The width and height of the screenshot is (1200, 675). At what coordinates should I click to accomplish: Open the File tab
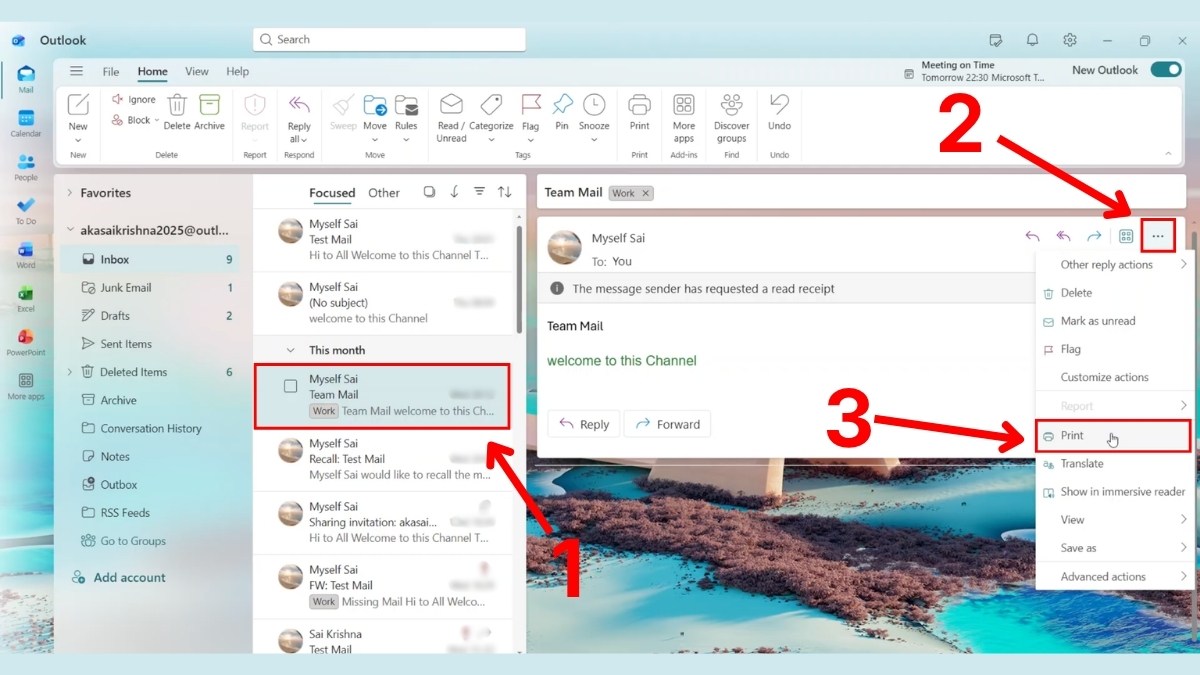[x=111, y=72]
